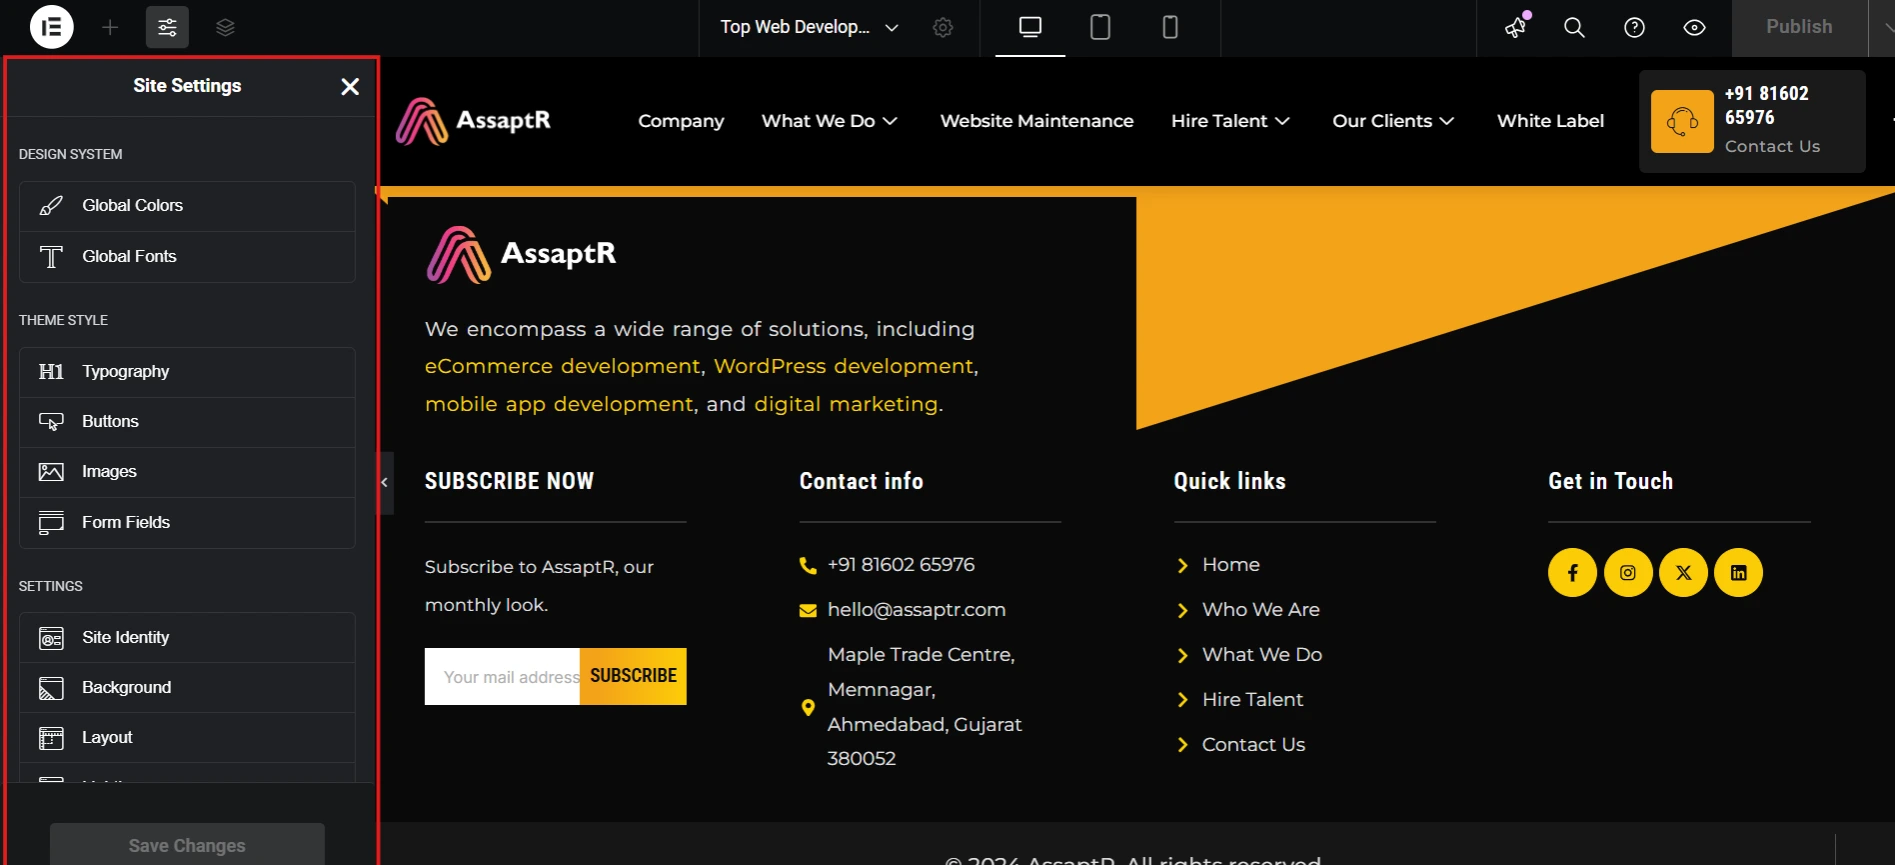Open Background settings

[x=187, y=688]
